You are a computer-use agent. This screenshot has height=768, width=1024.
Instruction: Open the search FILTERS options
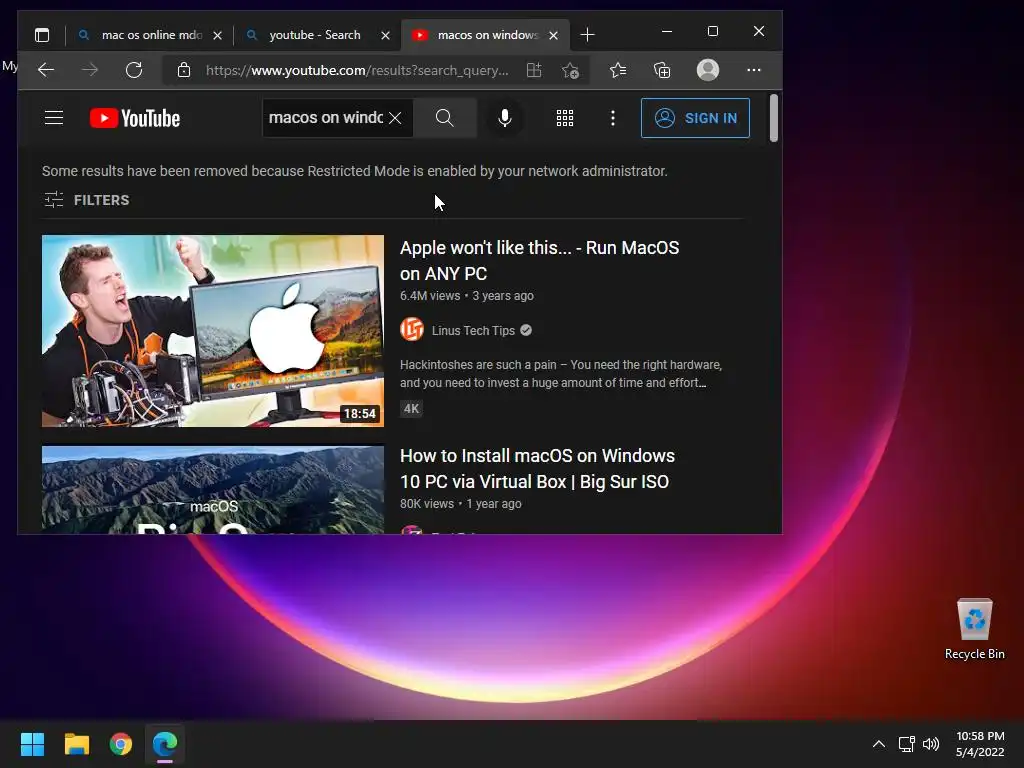[86, 200]
